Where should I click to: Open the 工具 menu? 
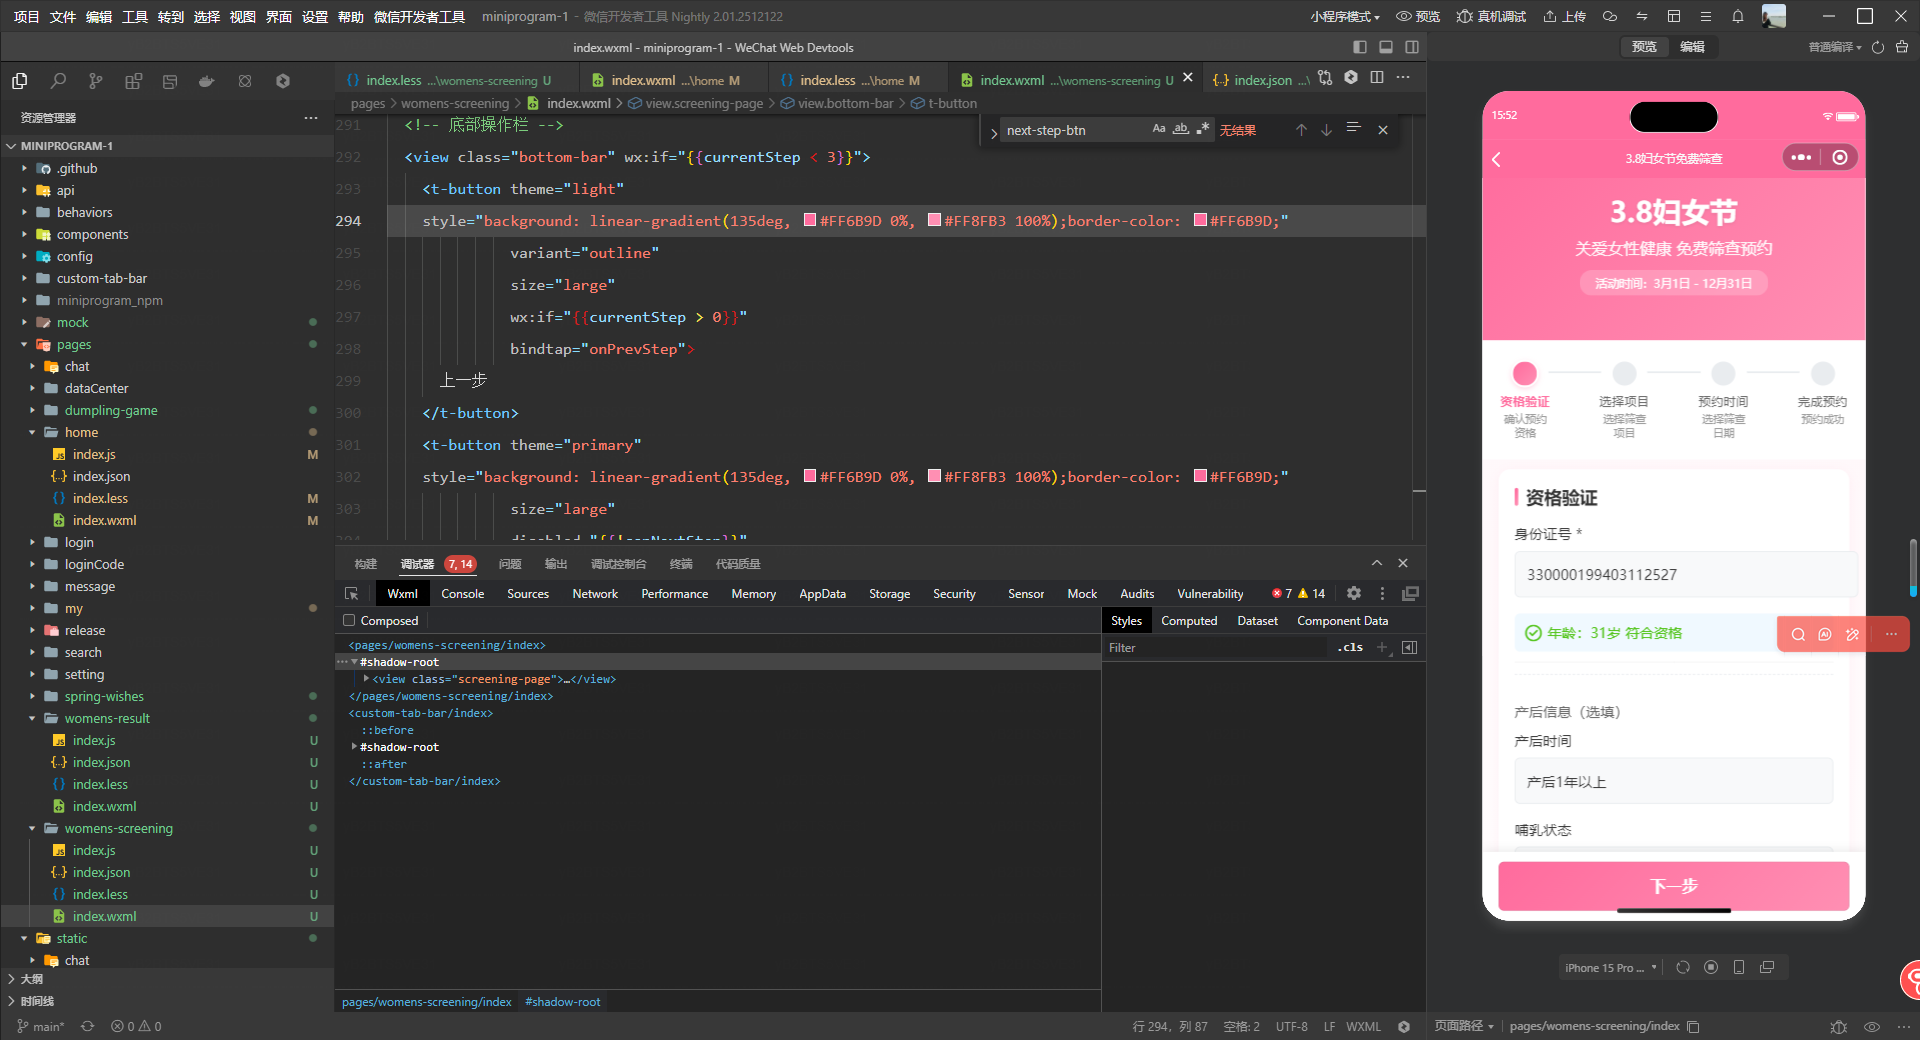tap(134, 16)
